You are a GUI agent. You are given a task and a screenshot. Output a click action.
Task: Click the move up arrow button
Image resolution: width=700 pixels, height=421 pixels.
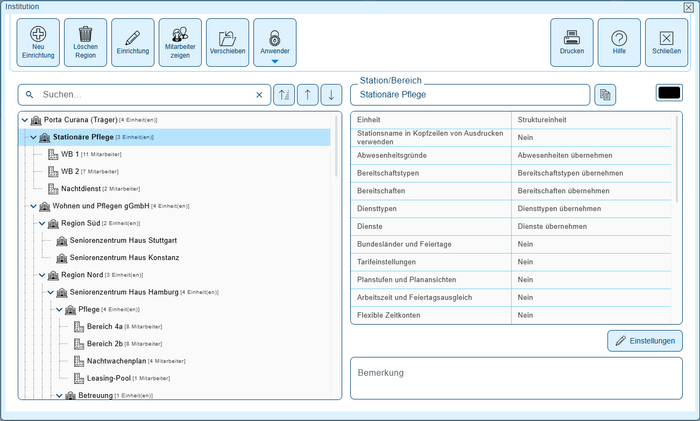tap(308, 95)
